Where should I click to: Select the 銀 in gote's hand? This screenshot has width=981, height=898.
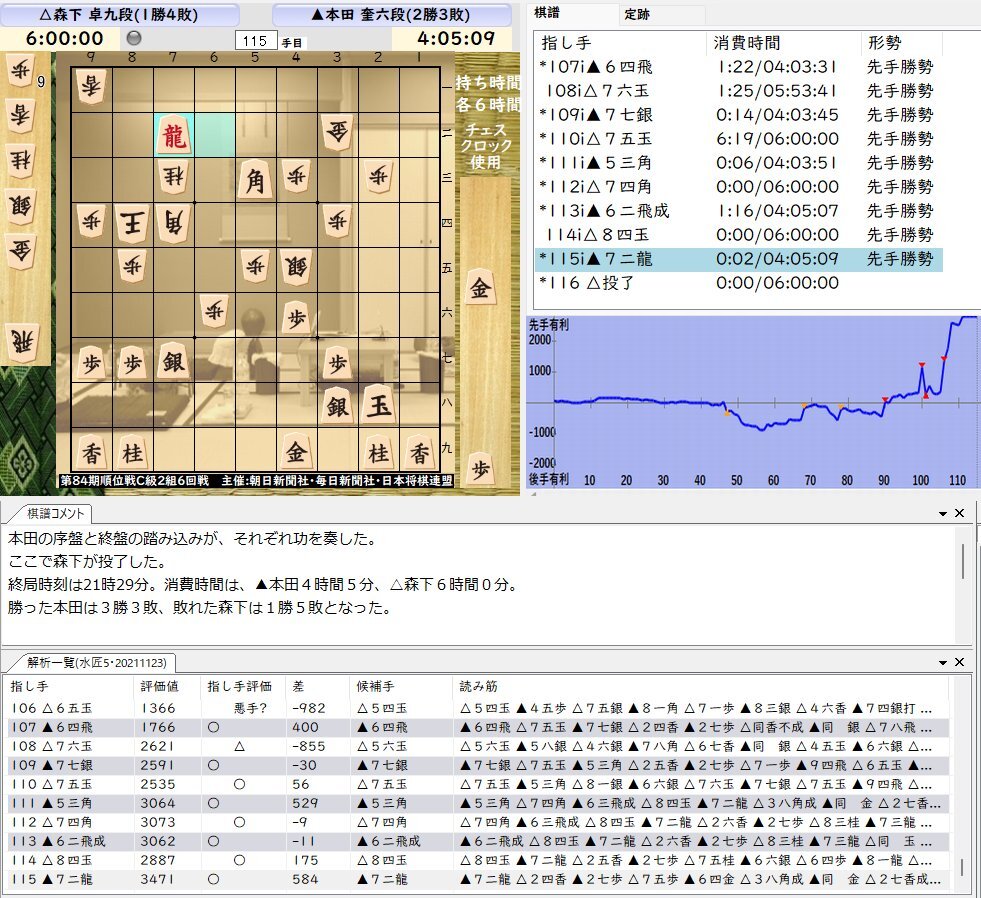point(22,207)
